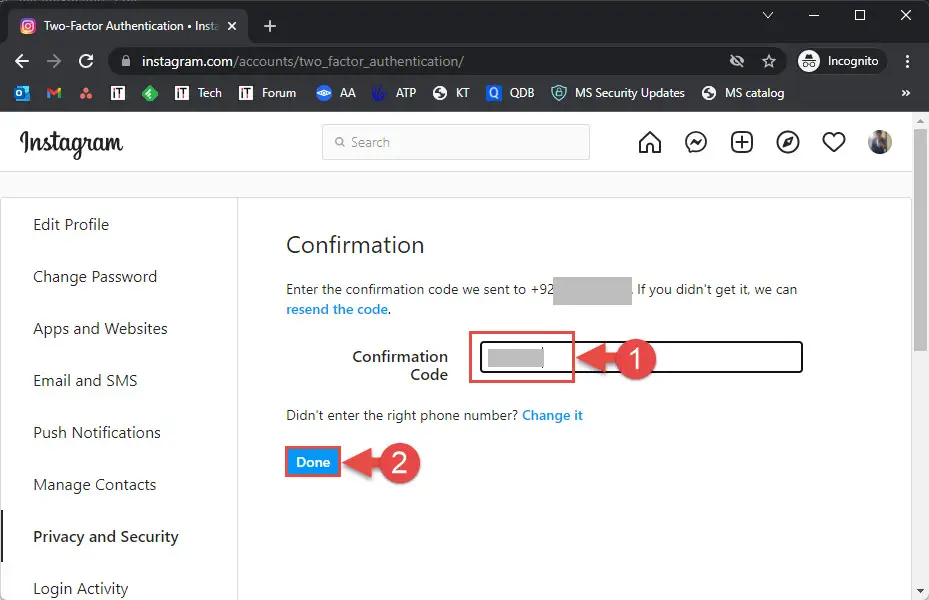Open Change Password settings

pyautogui.click(x=95, y=277)
